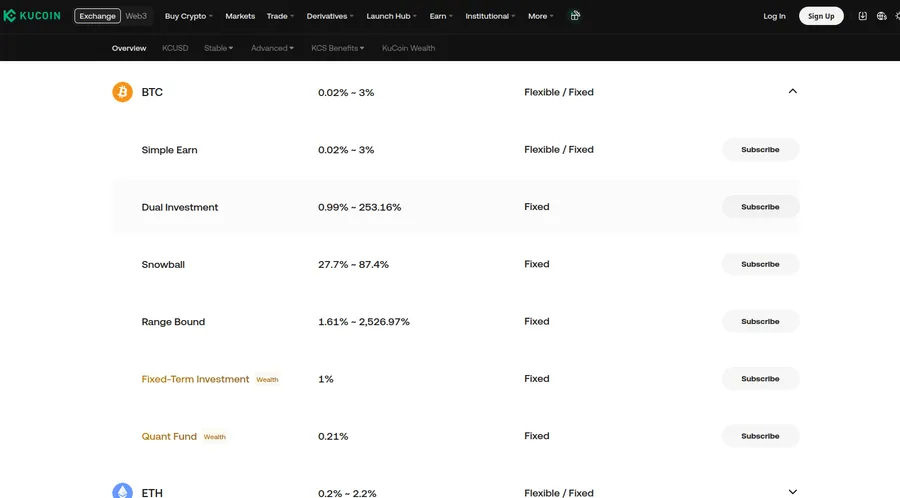Open the Stable dropdown
Viewport: 900px width, 498px height.
pyautogui.click(x=219, y=48)
